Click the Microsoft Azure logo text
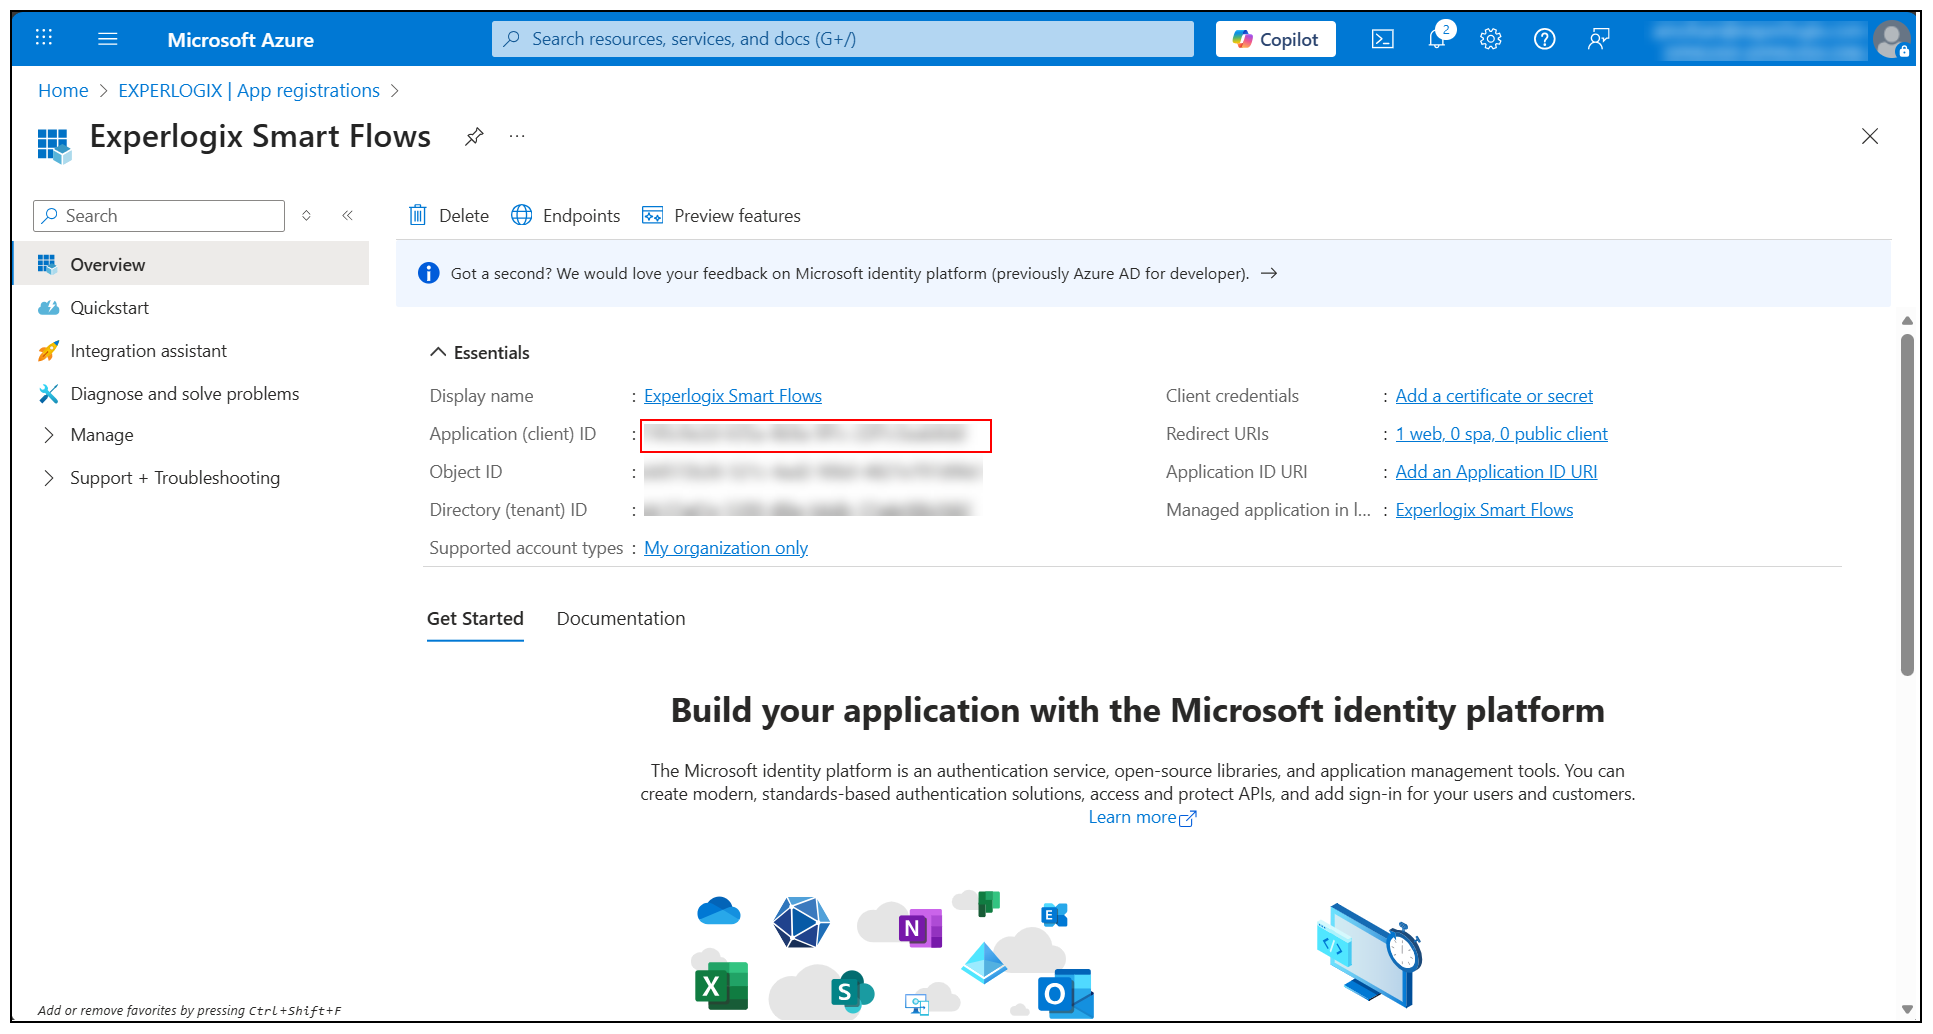This screenshot has height=1034, width=1933. (240, 40)
